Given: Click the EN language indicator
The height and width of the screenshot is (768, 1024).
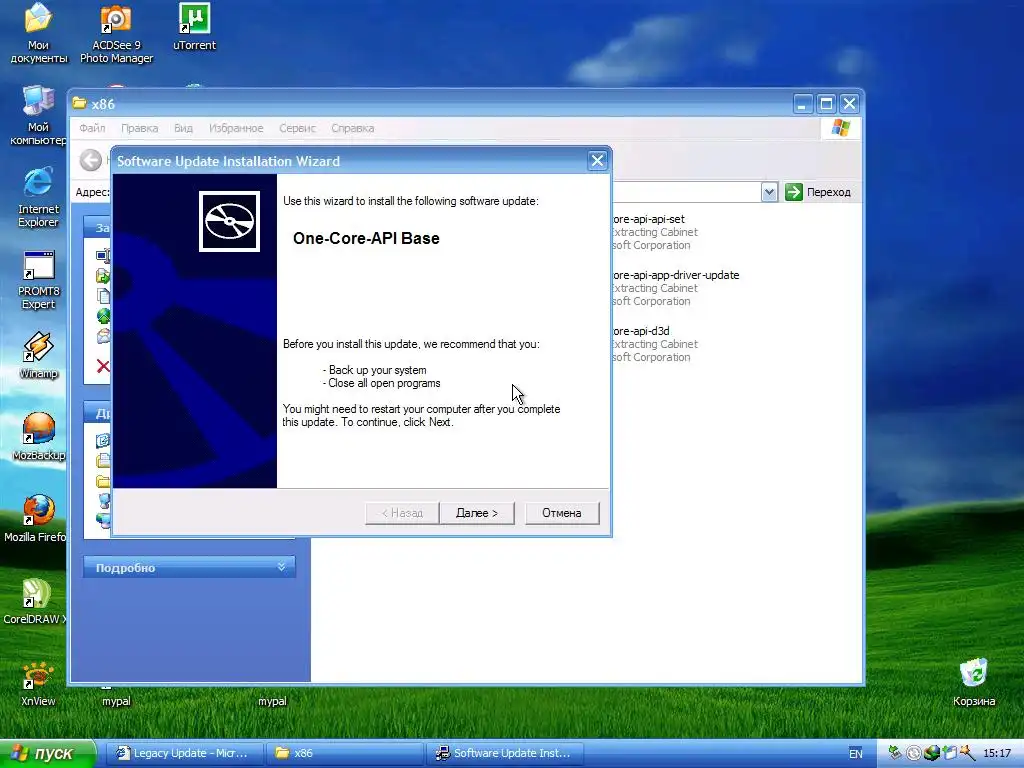Looking at the screenshot, I should click(856, 754).
